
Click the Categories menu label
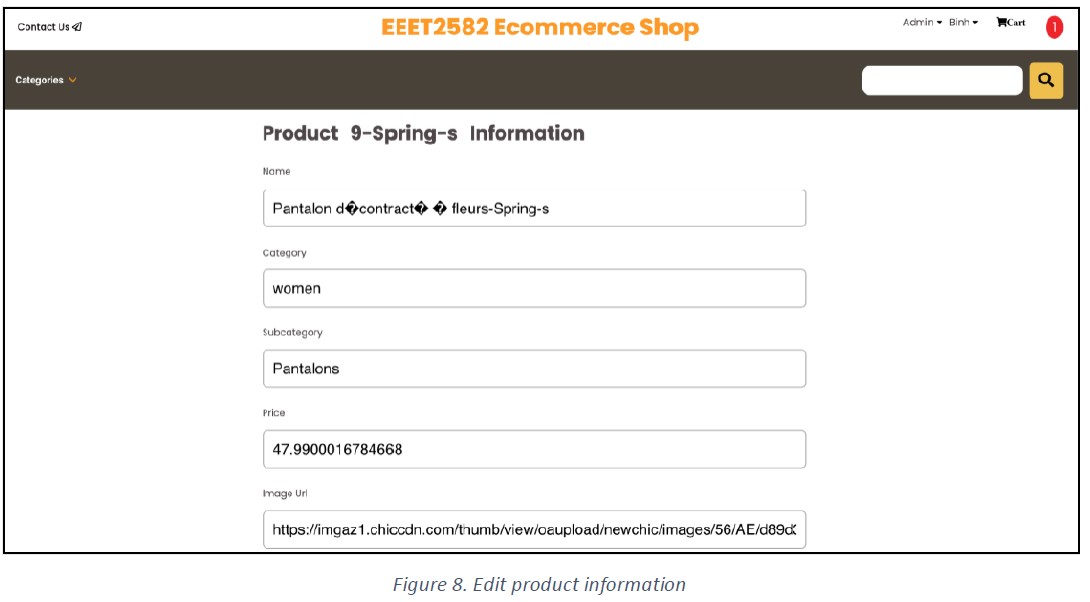39,80
